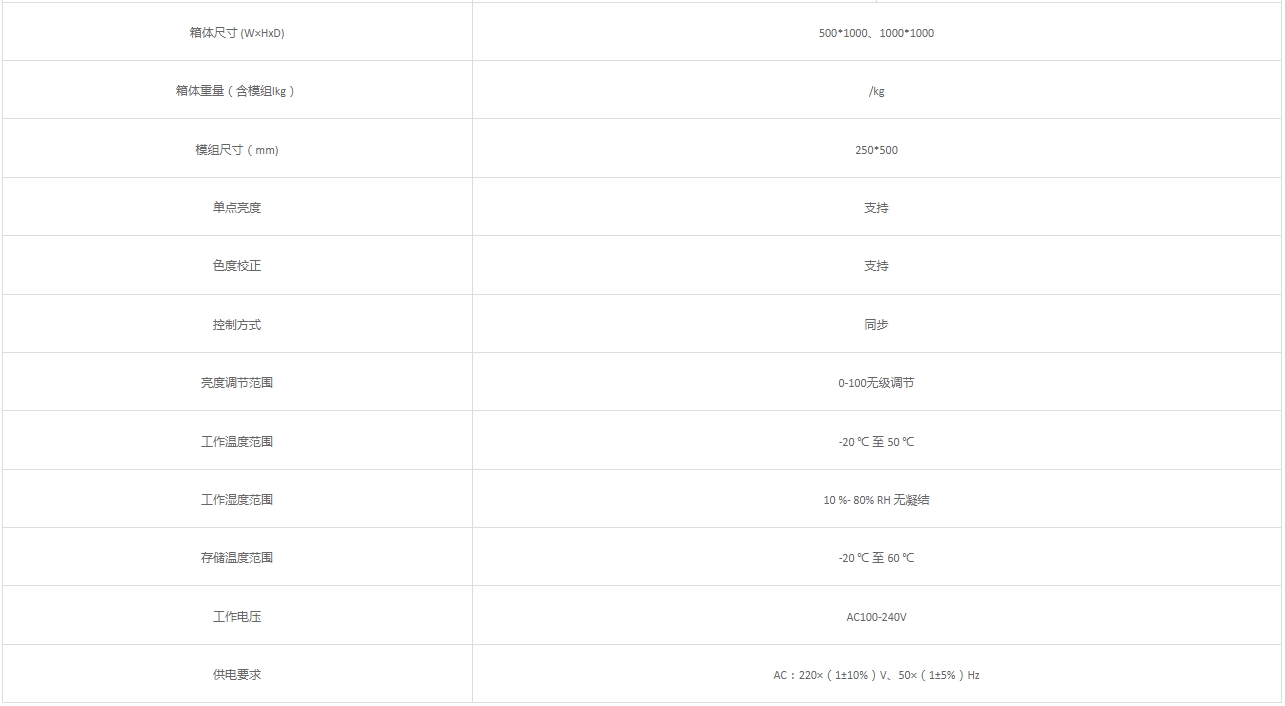Image resolution: width=1285 pixels, height=706 pixels.
Task: Click 支持 value beside 色度校正
Action: tap(876, 266)
